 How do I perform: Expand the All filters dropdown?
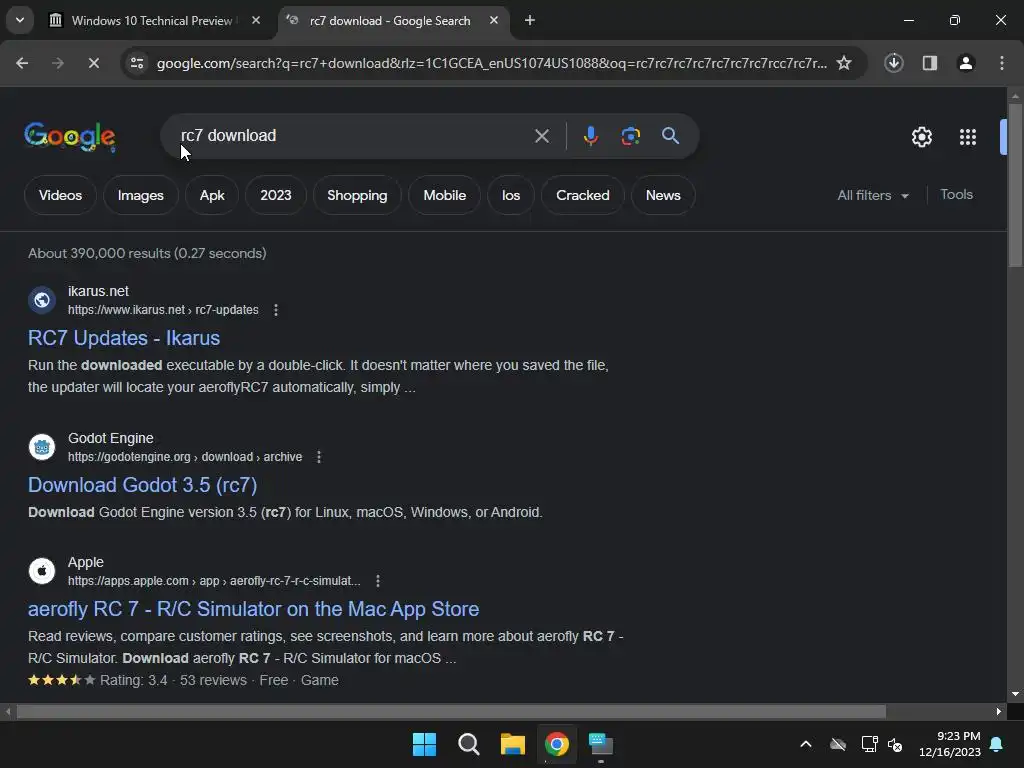873,195
